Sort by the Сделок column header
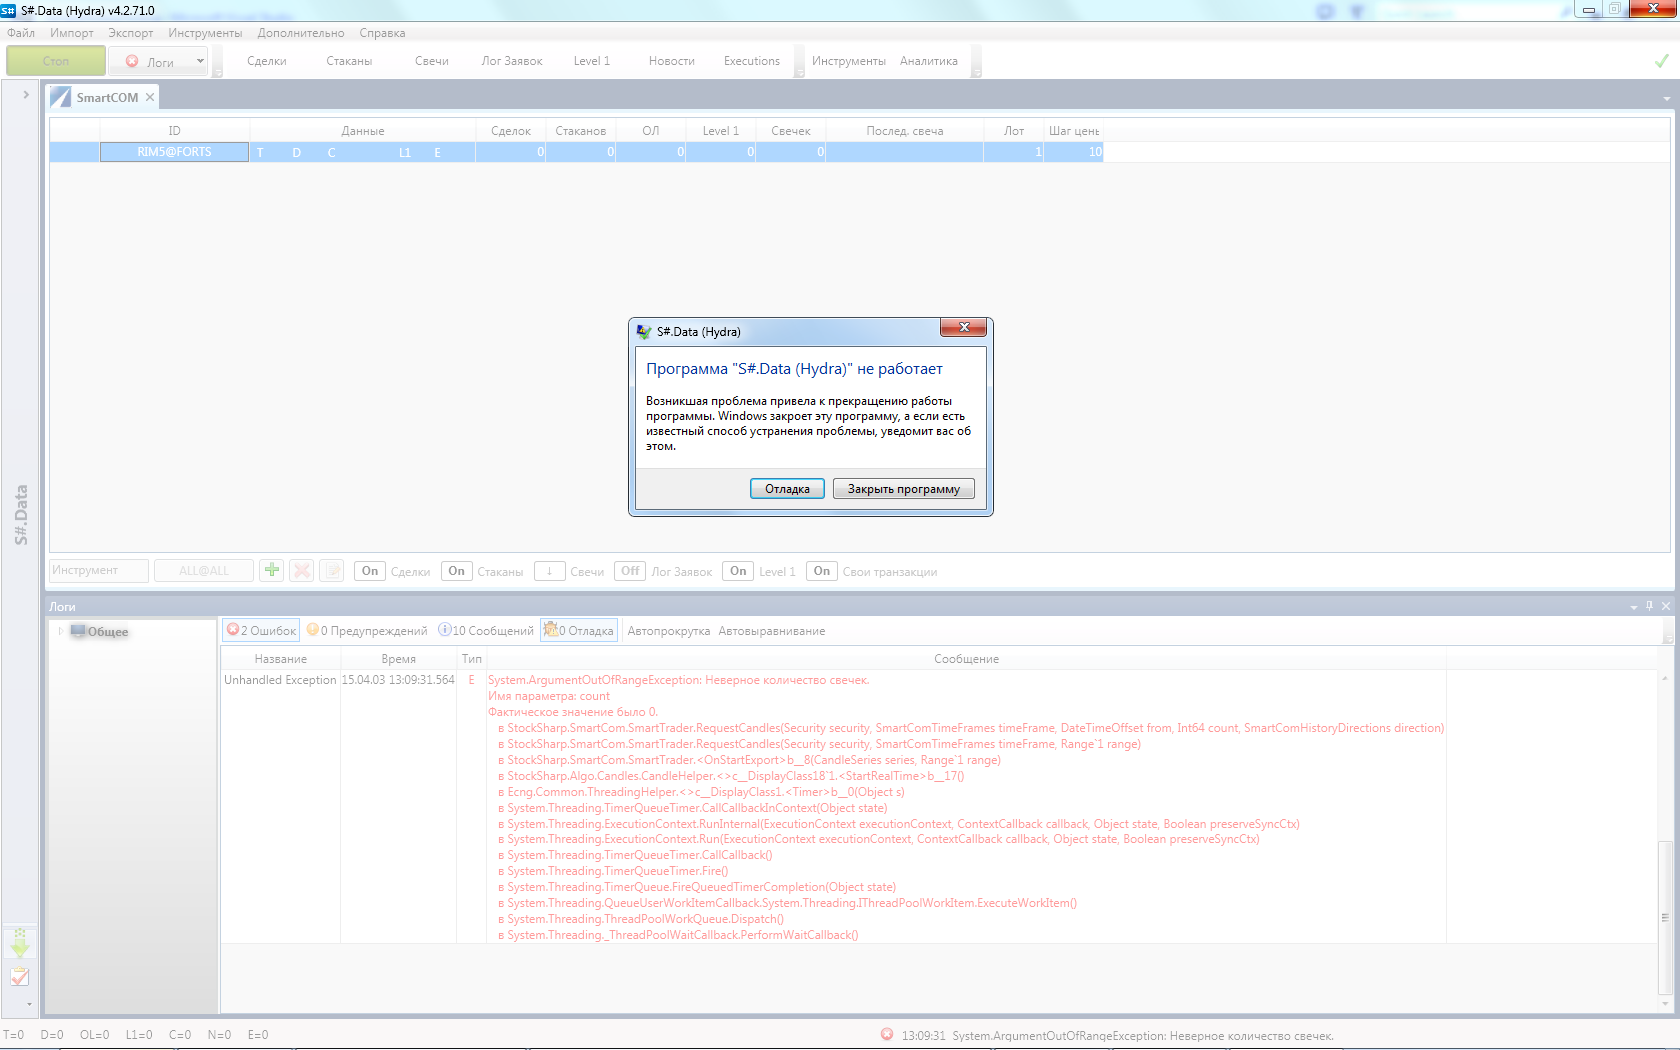1680x1050 pixels. coord(511,131)
